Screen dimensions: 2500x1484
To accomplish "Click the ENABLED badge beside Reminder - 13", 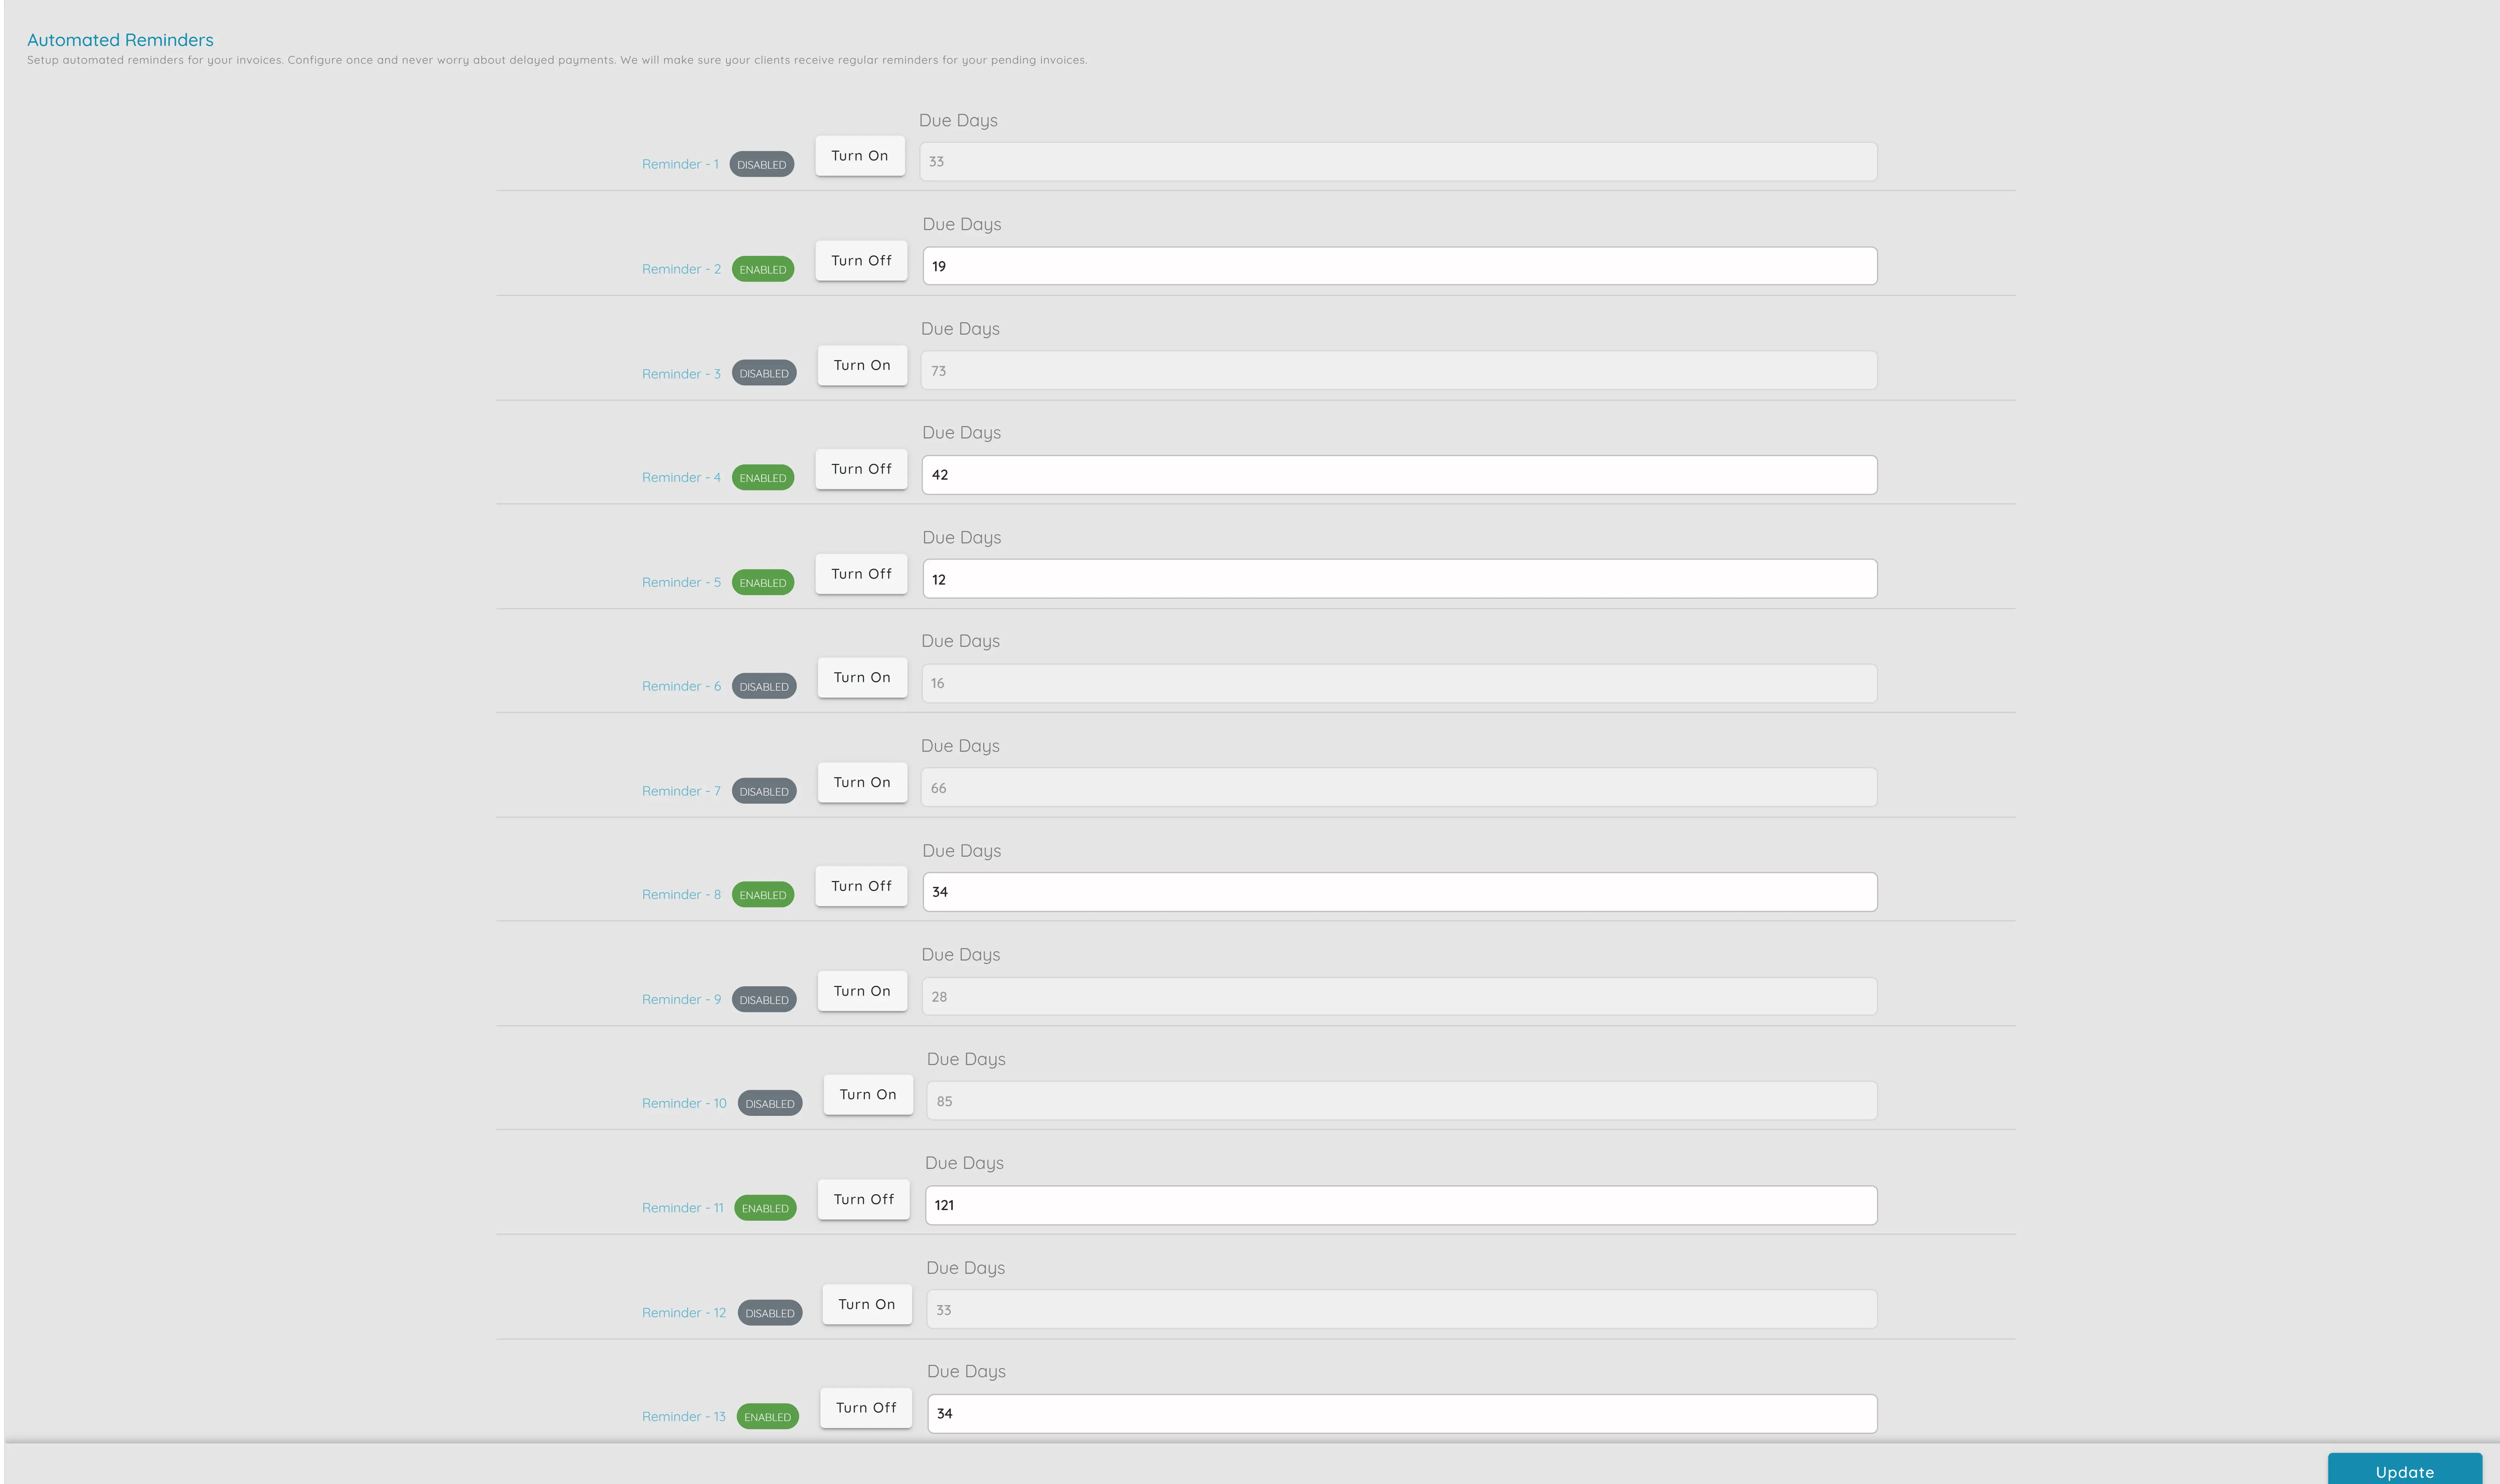I will (x=767, y=1416).
